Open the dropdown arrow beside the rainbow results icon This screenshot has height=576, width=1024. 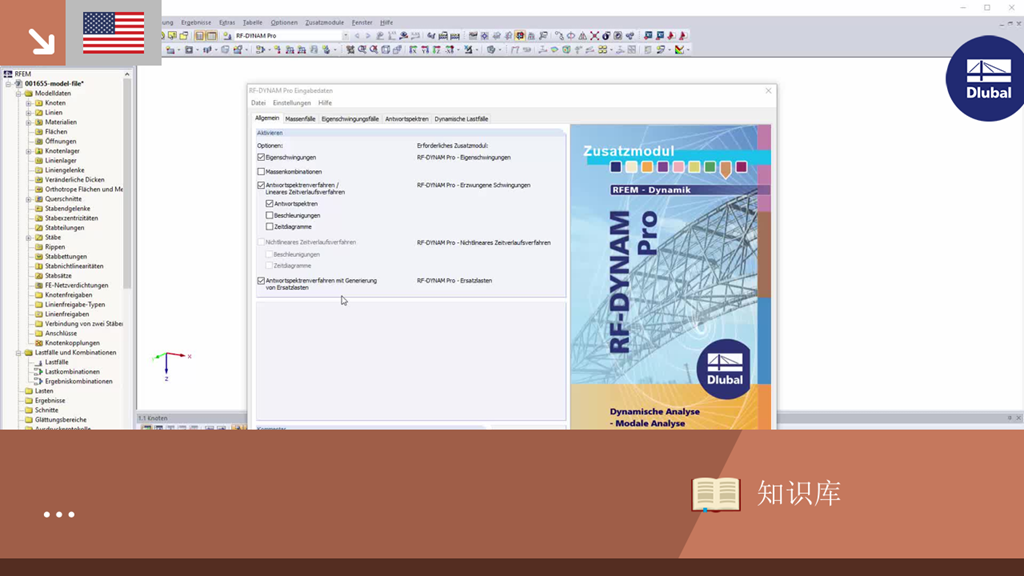click(x=688, y=50)
